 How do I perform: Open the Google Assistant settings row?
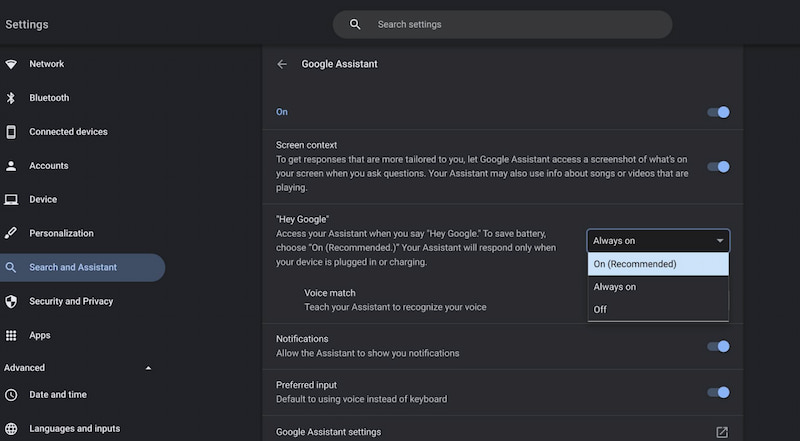point(503,432)
